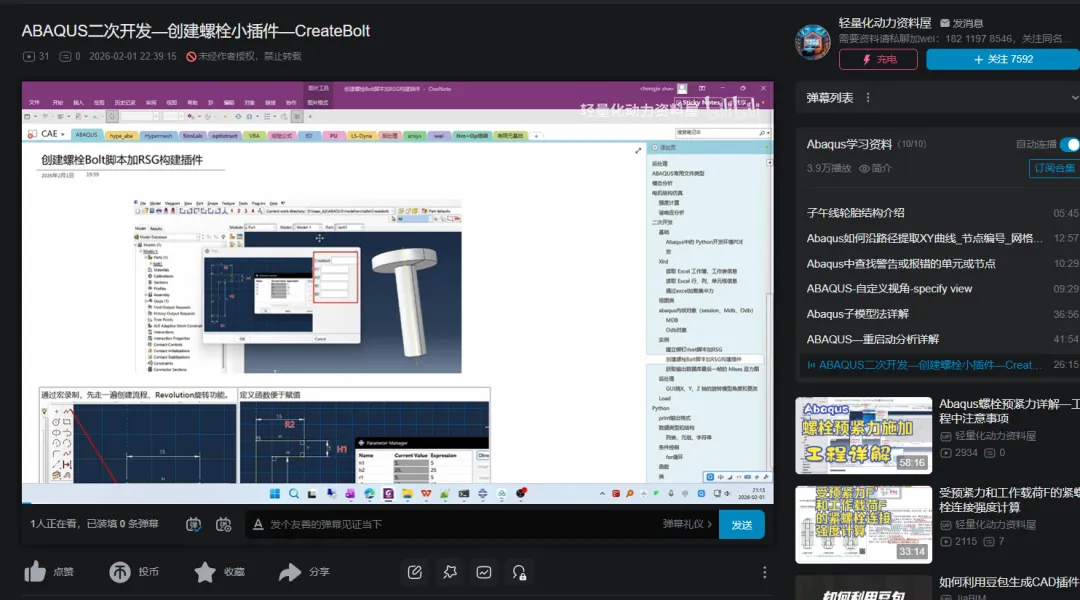This screenshot has width=1080, height=600.
Task: Open the Windows Start button in video taskbar
Action: click(x=275, y=493)
